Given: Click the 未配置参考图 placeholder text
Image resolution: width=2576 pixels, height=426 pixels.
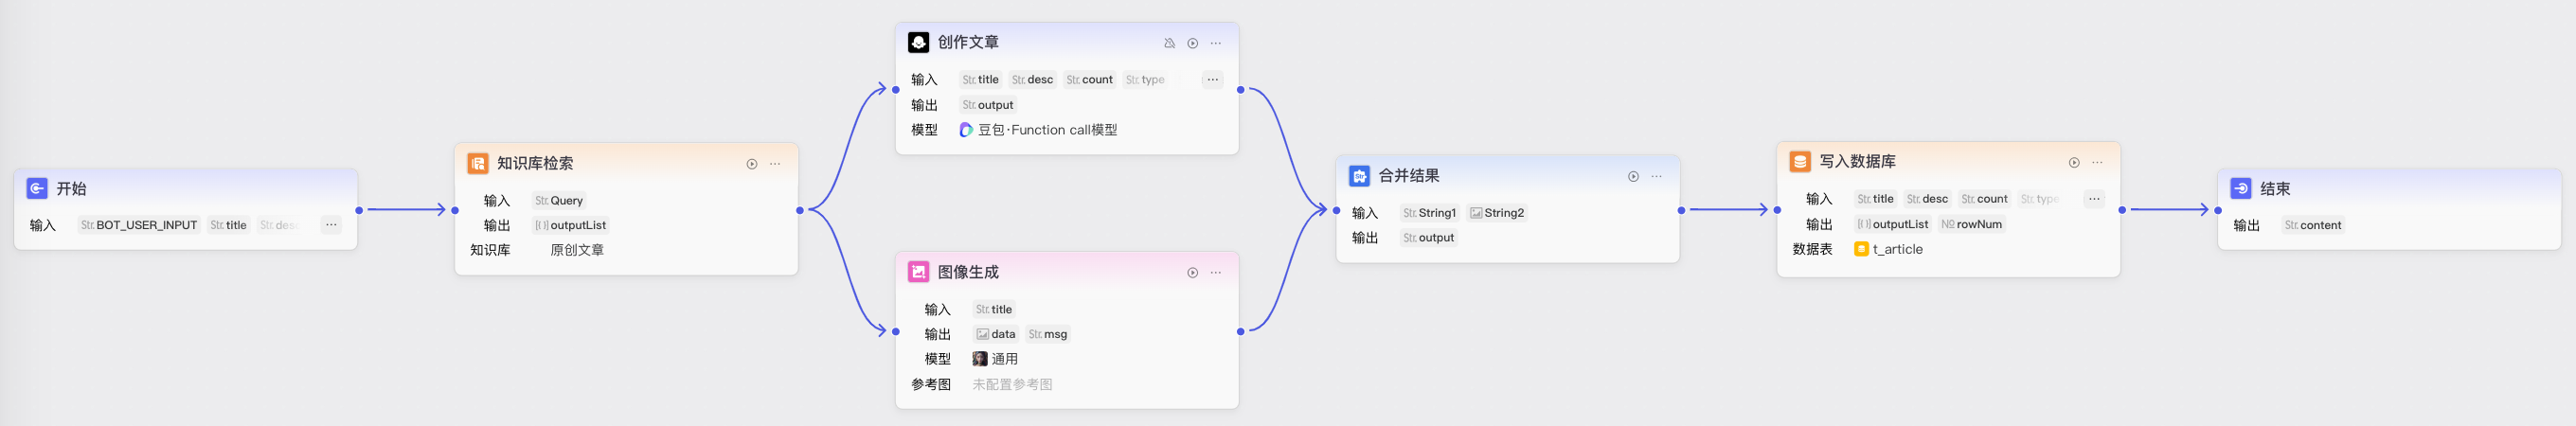Looking at the screenshot, I should click(x=1012, y=384).
